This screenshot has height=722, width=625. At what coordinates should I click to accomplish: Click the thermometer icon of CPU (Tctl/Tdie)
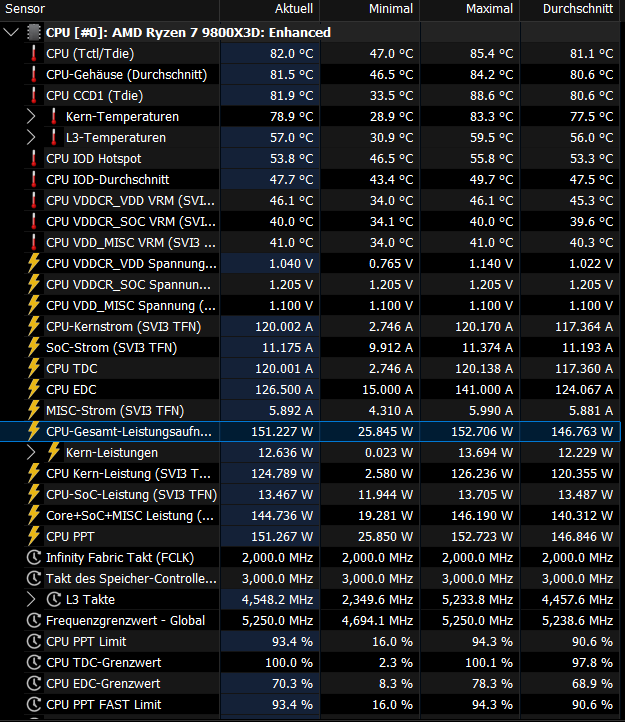[34, 53]
